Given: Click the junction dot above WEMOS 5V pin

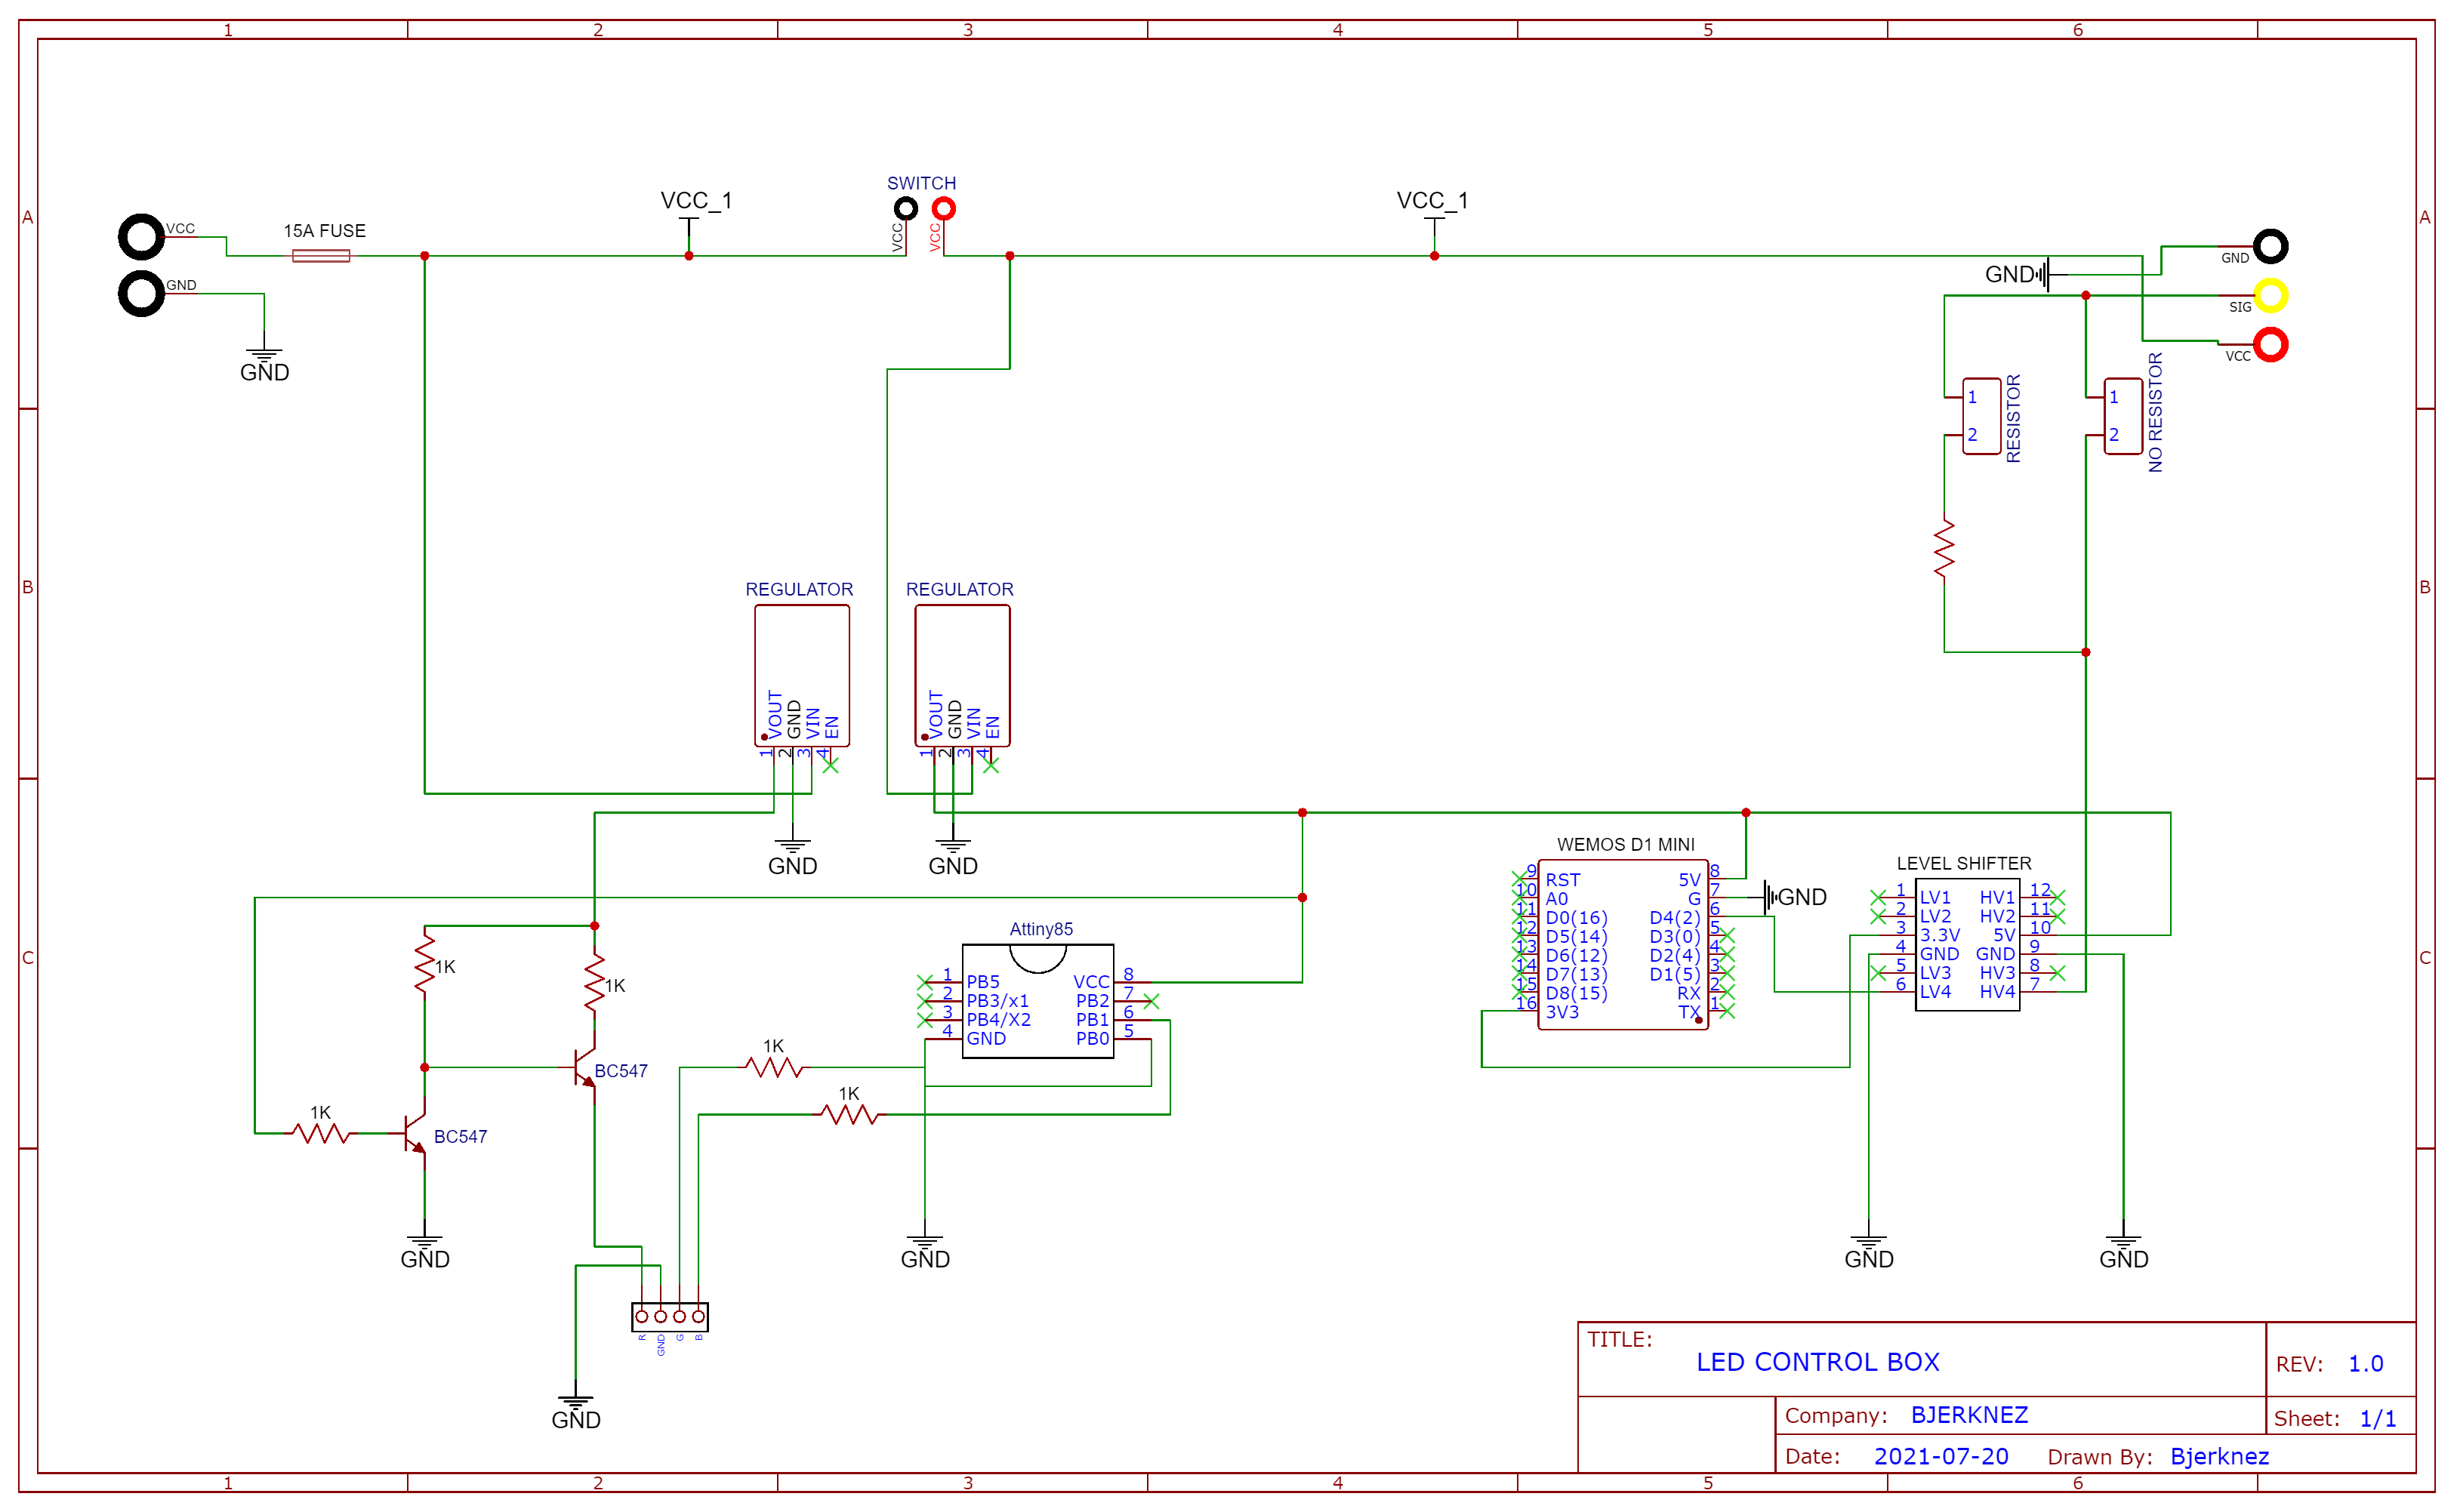Looking at the screenshot, I should (1746, 813).
